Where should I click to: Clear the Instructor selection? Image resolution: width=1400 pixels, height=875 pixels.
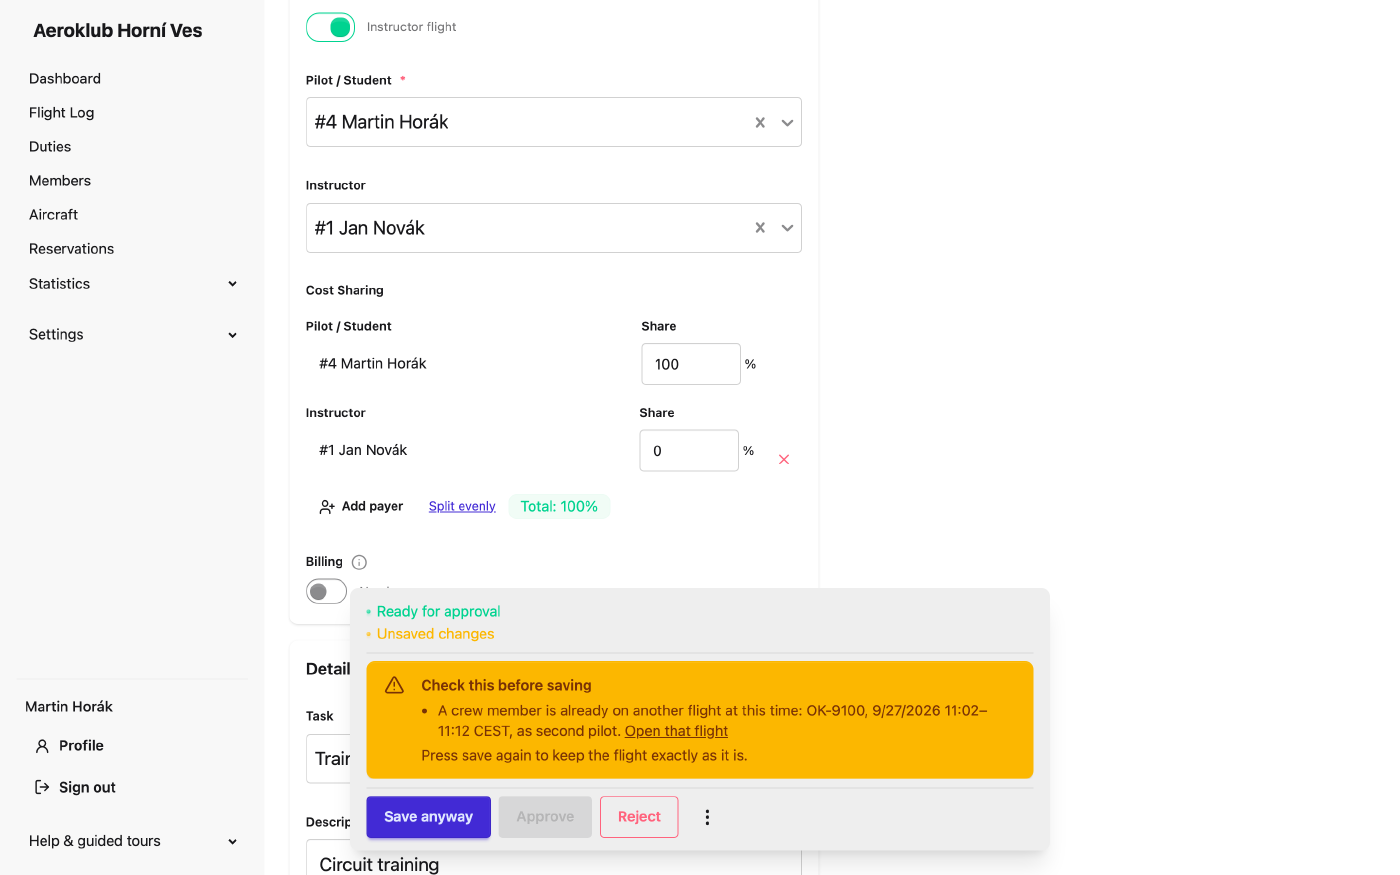tap(760, 228)
